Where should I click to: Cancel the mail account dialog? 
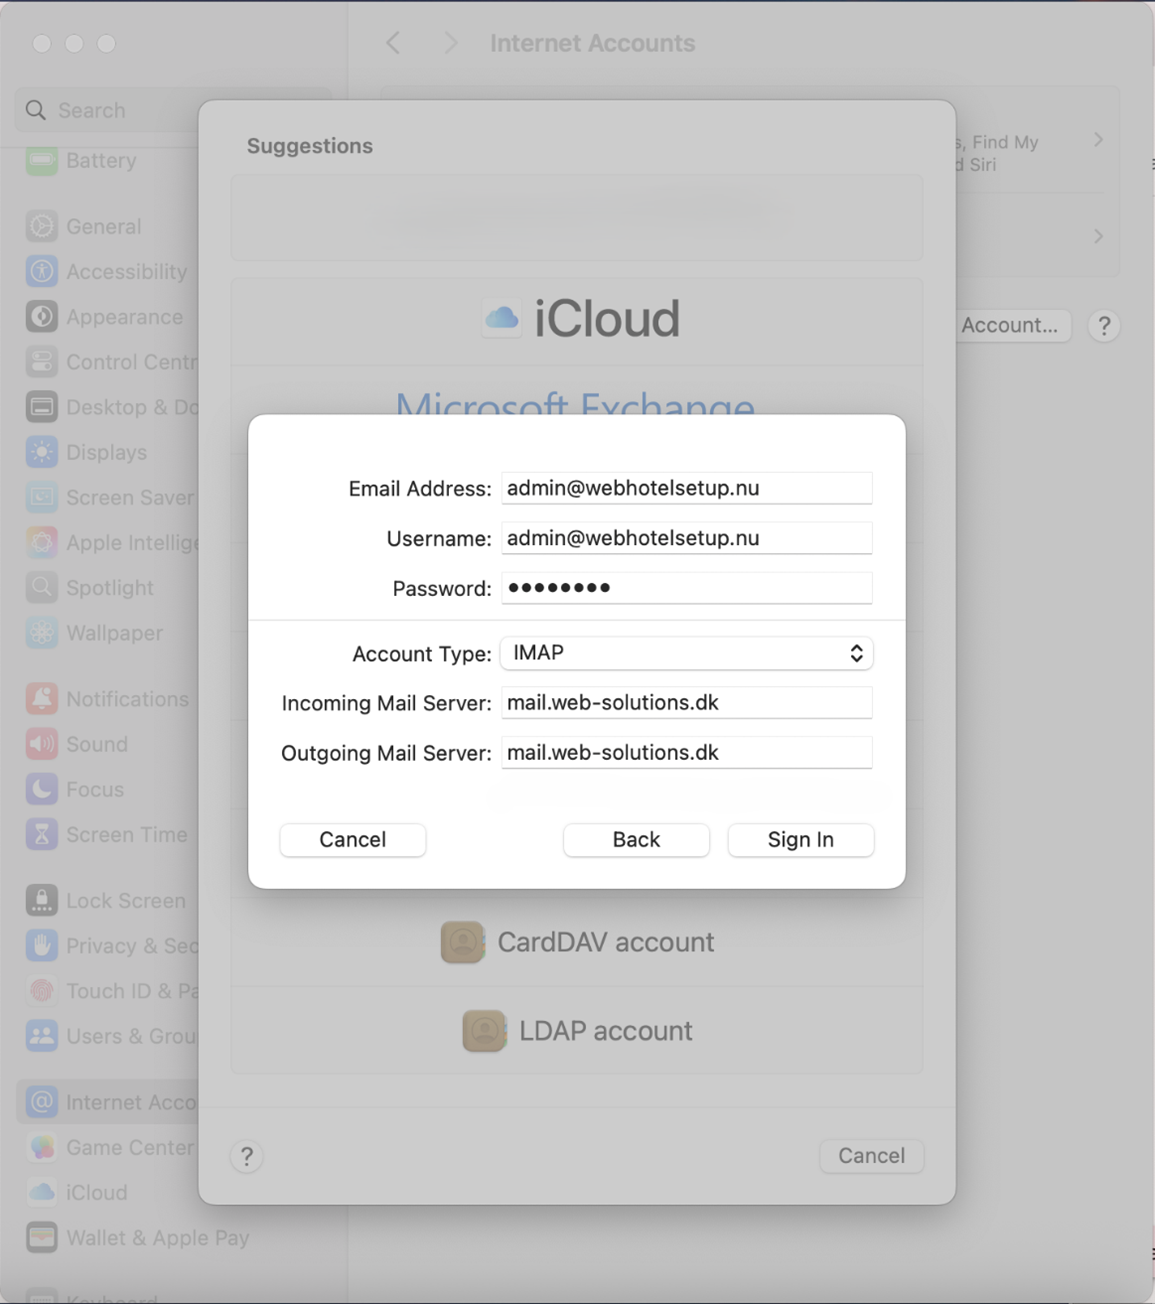pos(352,840)
